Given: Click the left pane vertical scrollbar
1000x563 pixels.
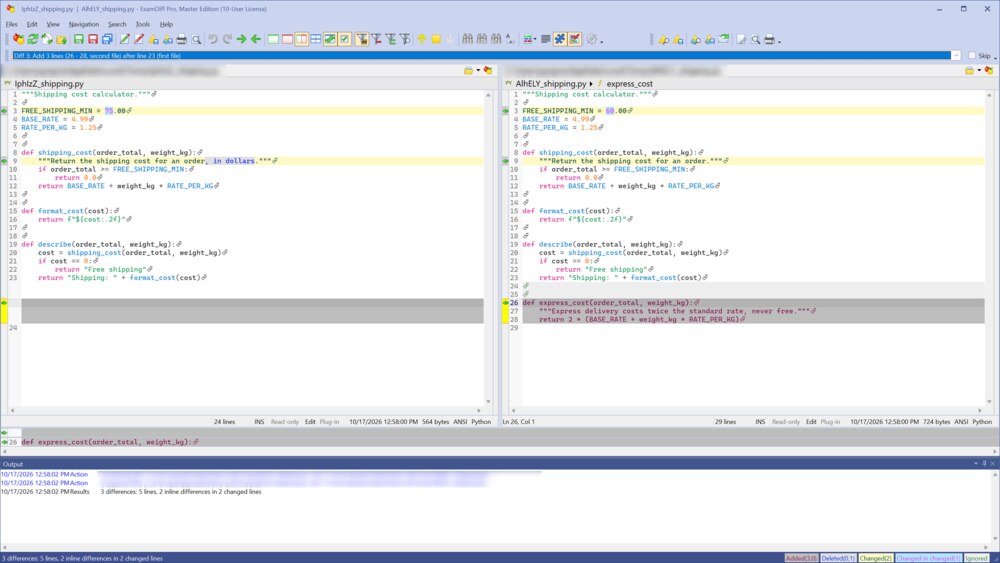Looking at the screenshot, I should 489,247.
